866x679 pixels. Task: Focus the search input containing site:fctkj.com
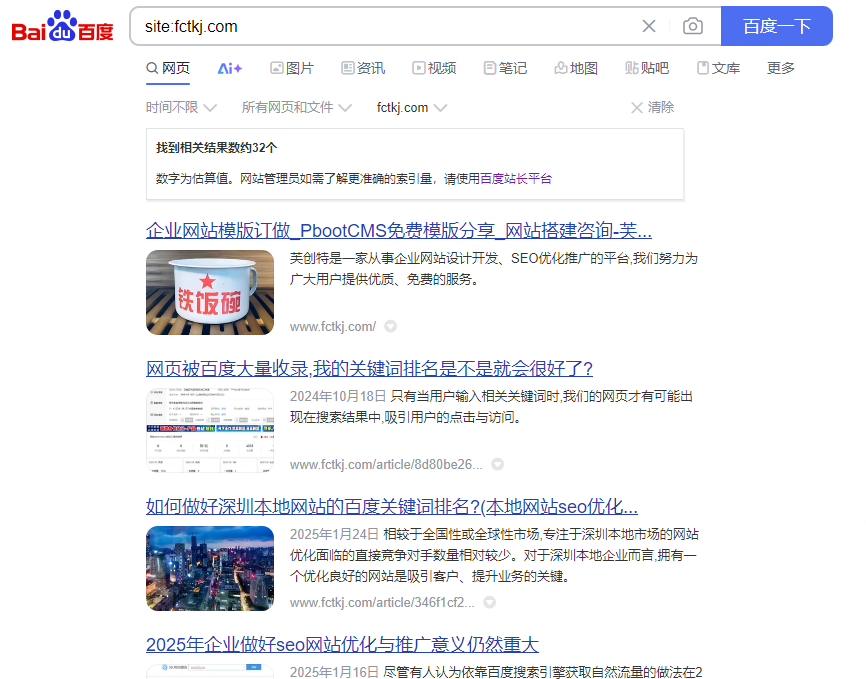point(387,26)
